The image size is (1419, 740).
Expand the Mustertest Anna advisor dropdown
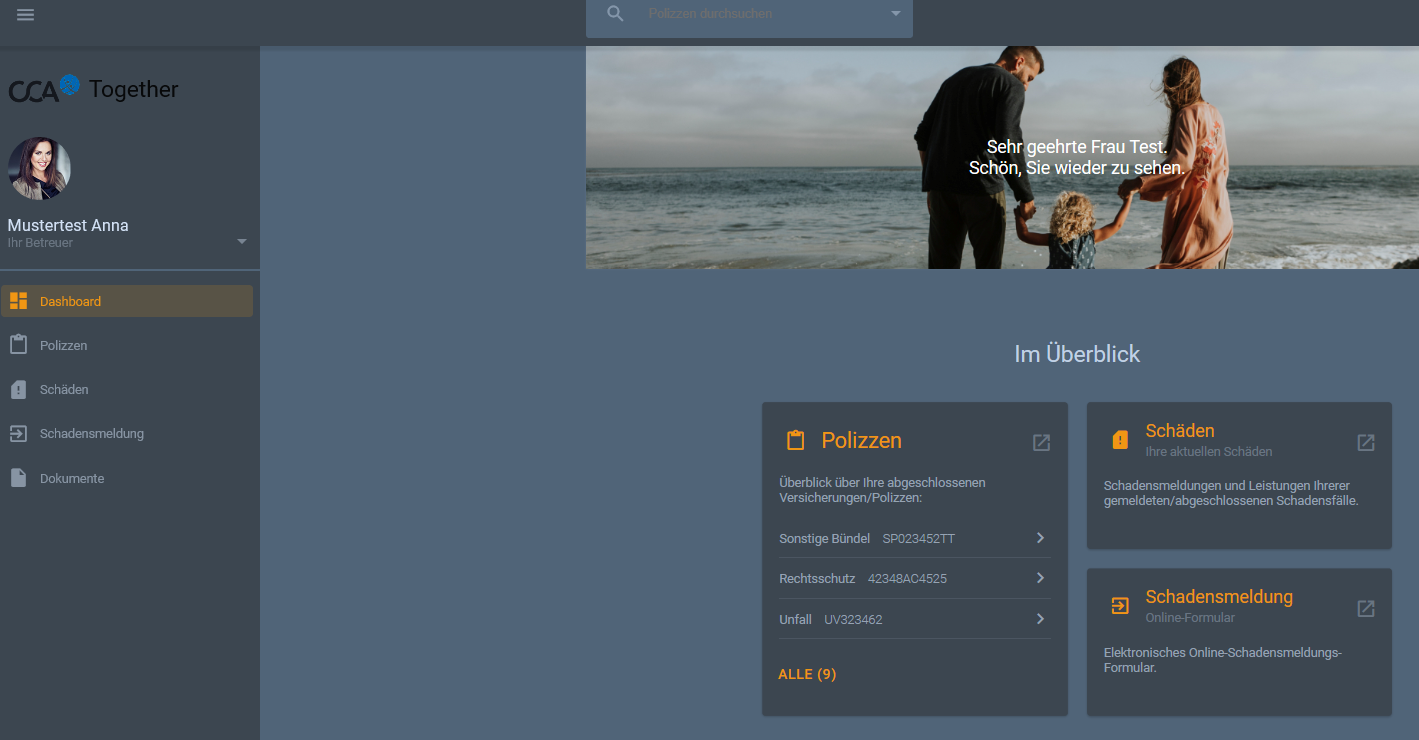[241, 242]
